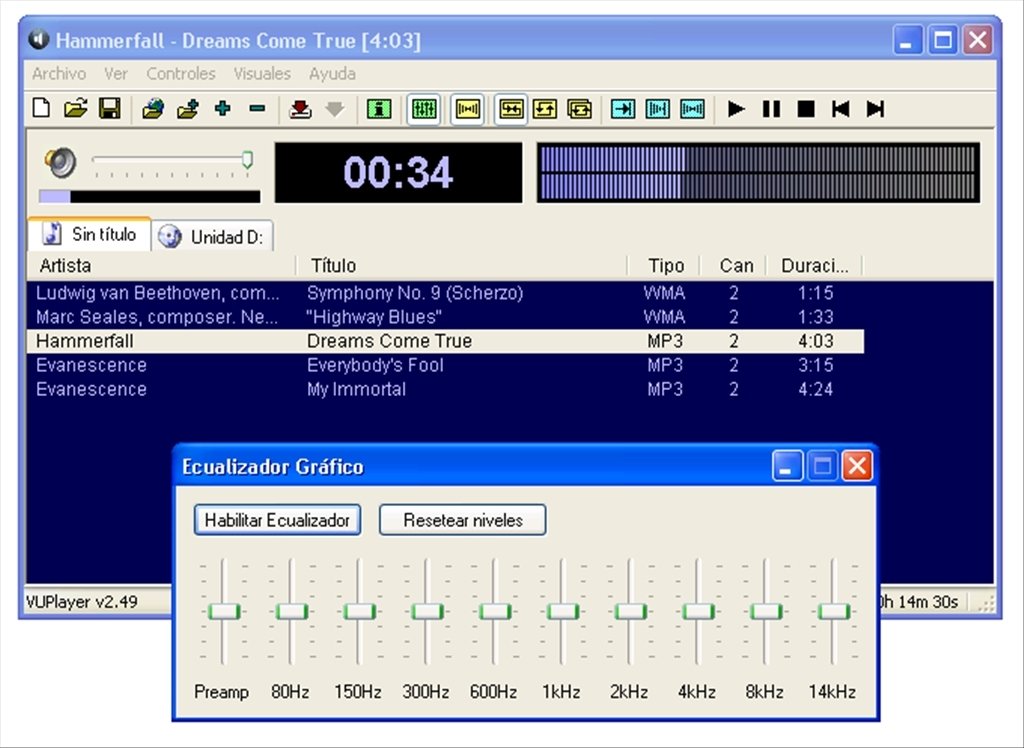1024x748 pixels.
Task: Add files using the plus icon
Action: pyautogui.click(x=223, y=108)
